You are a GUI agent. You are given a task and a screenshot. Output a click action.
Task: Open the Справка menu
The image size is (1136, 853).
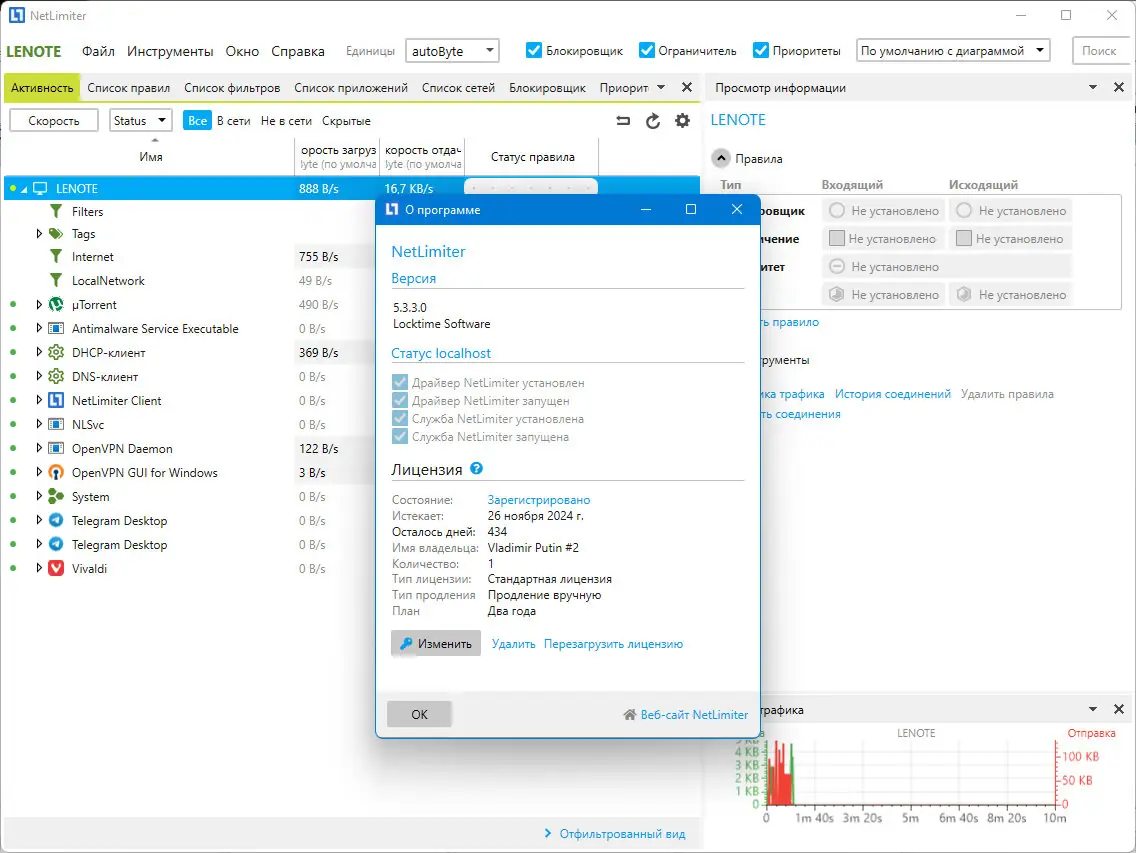pos(298,51)
